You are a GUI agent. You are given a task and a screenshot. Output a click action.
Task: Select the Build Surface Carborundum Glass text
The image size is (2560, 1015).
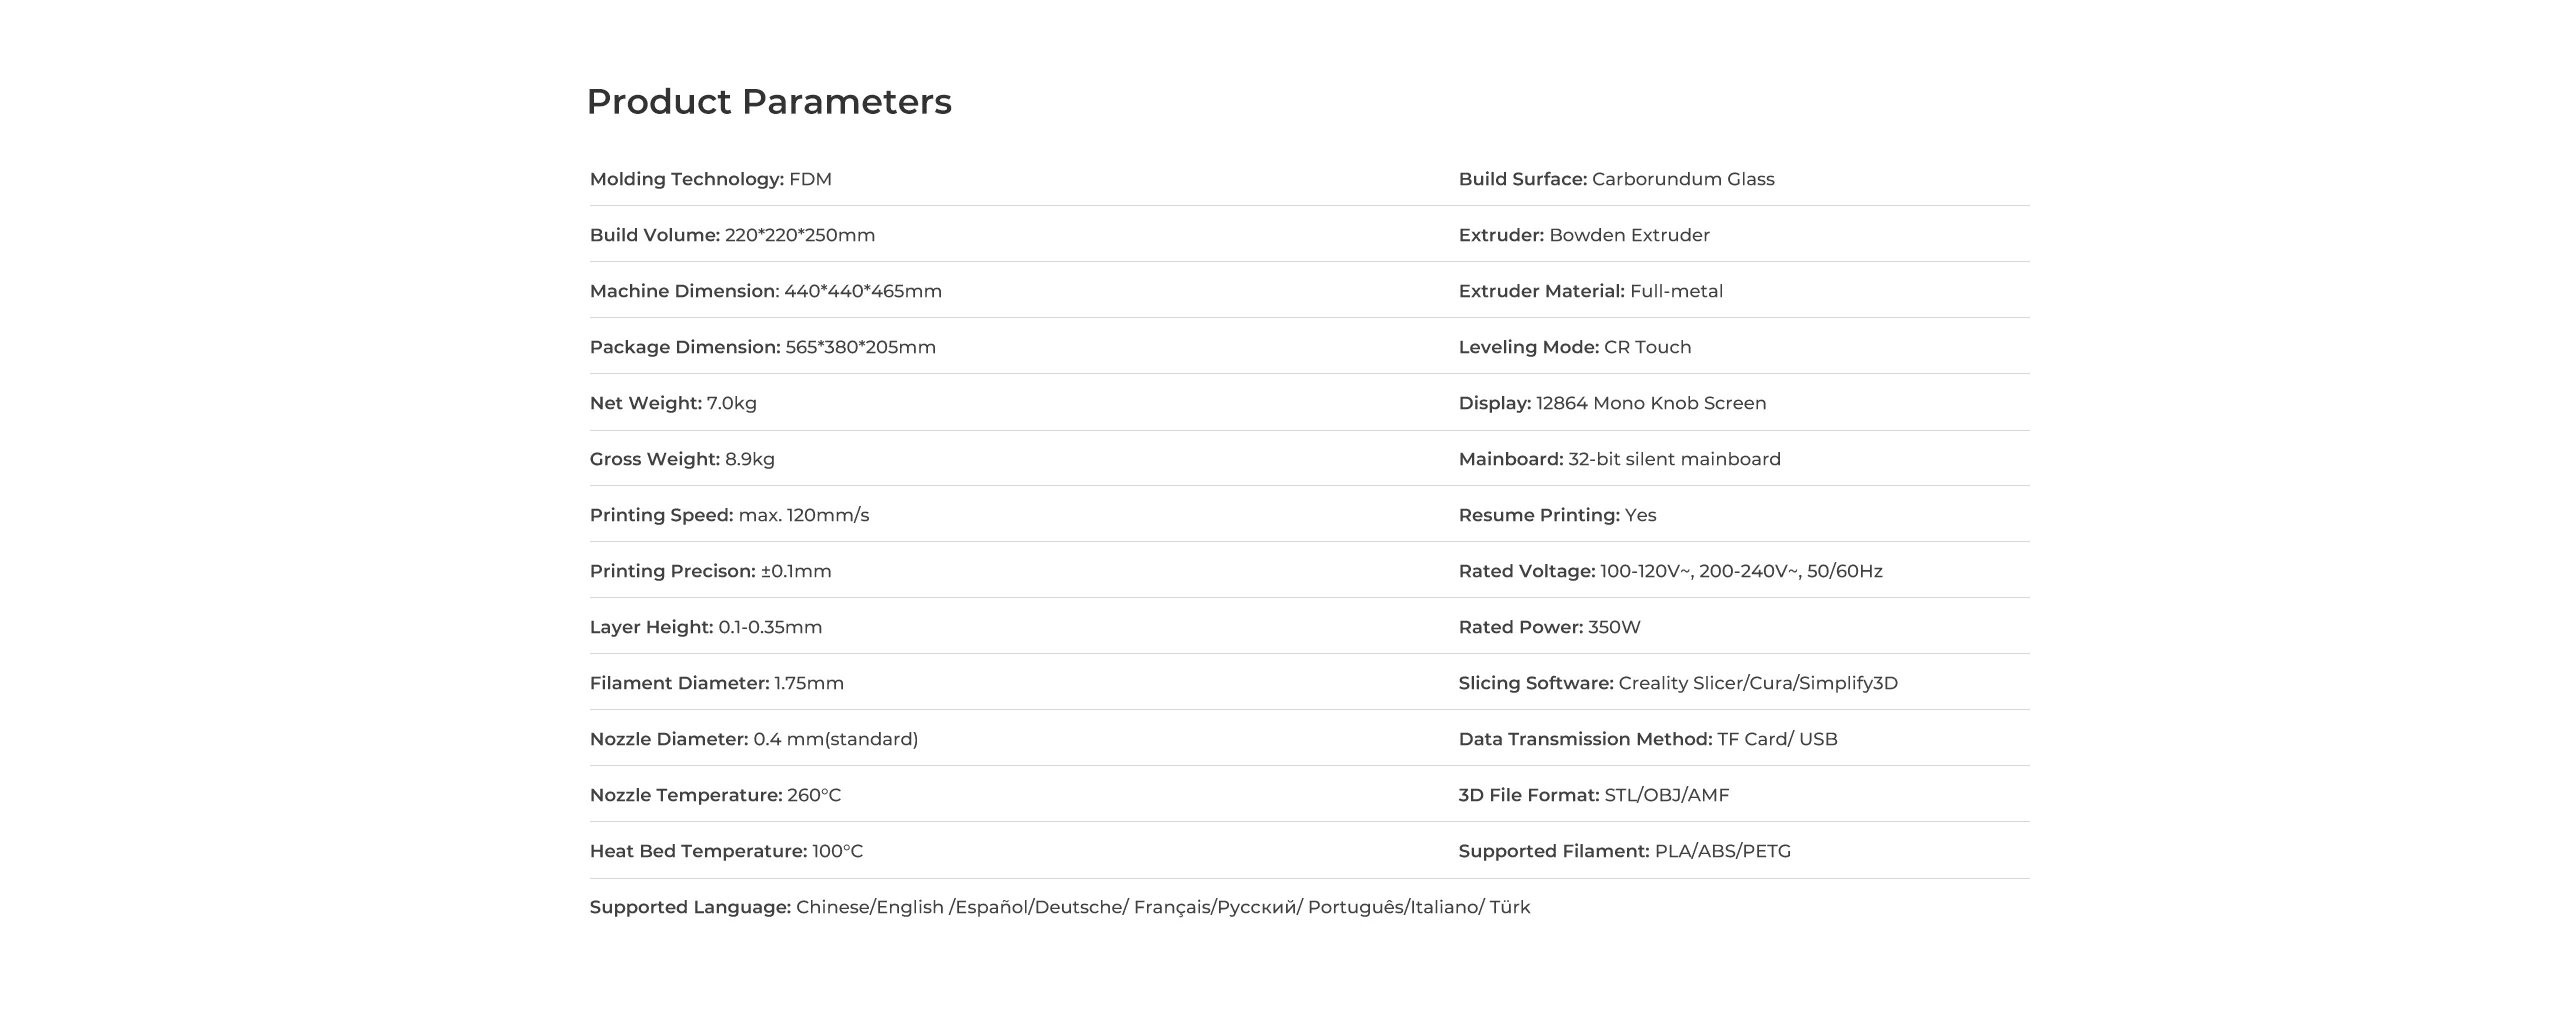click(1616, 179)
